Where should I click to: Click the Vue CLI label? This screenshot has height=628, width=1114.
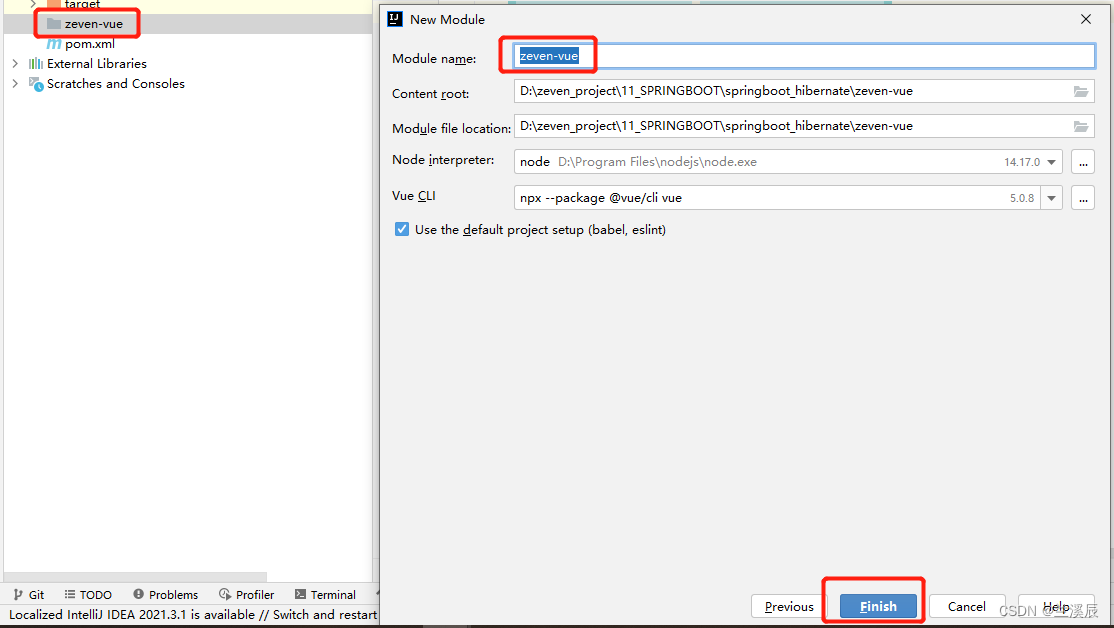point(413,195)
